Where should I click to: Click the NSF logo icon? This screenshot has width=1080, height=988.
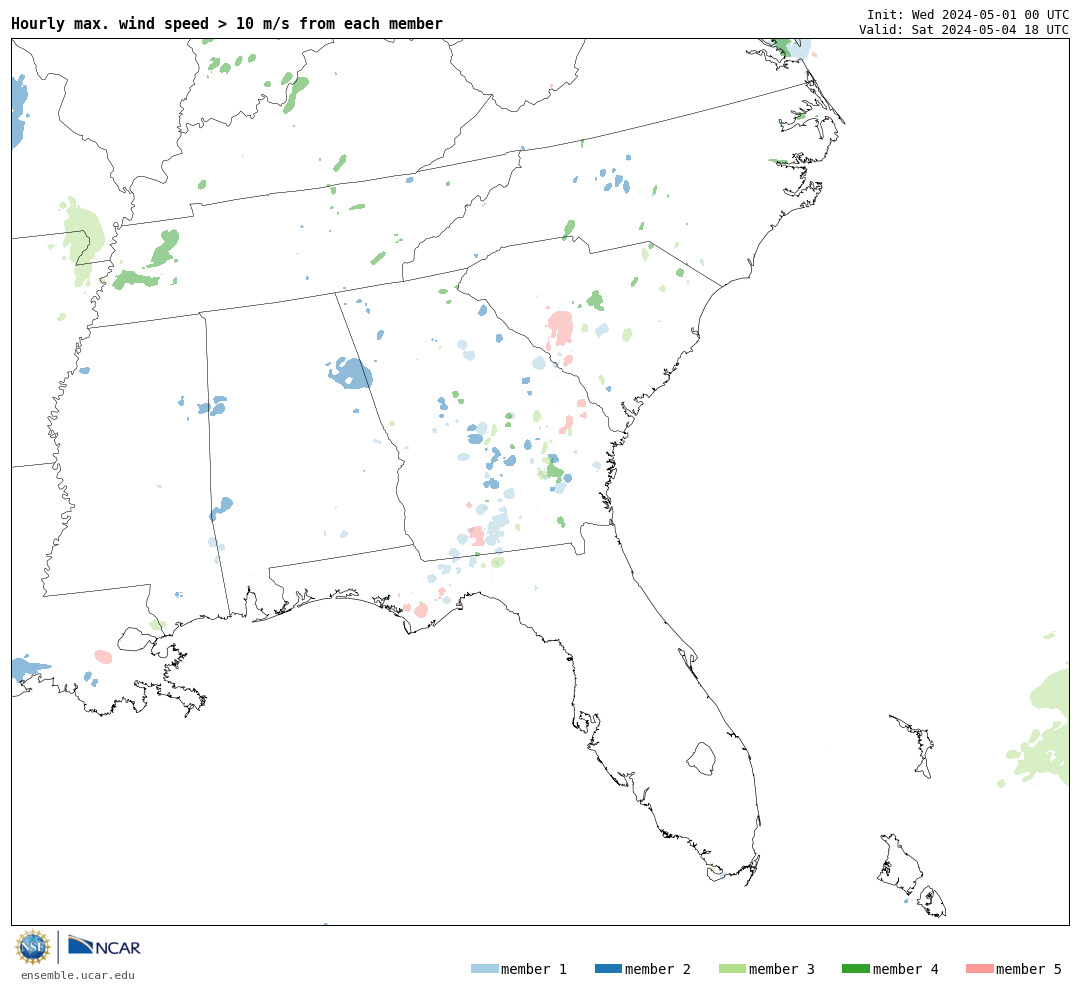pos(32,947)
